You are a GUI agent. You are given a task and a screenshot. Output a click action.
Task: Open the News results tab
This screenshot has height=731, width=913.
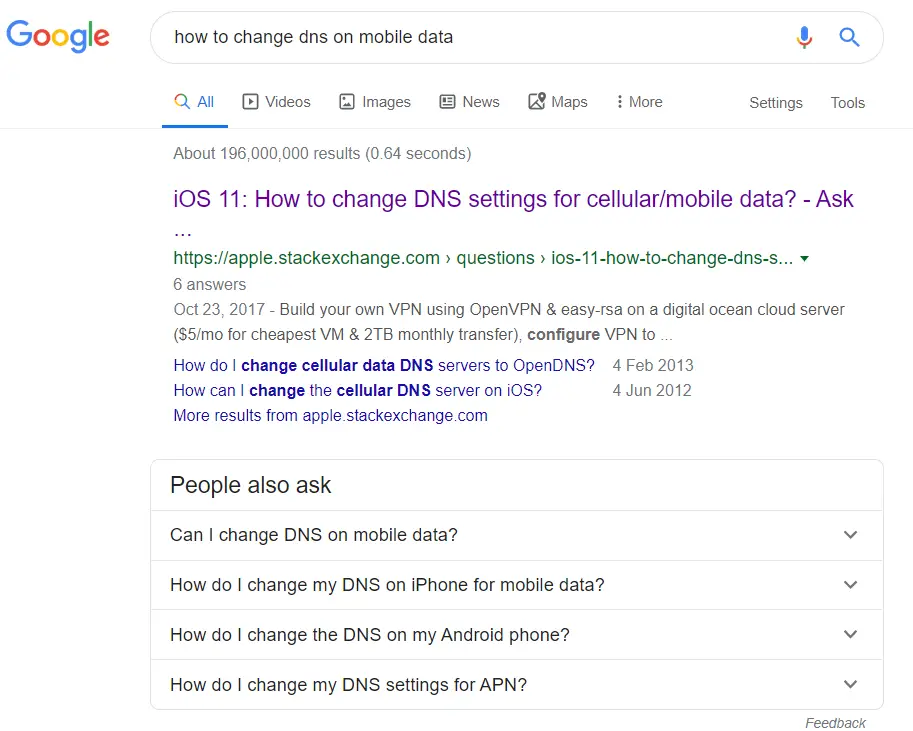point(469,102)
